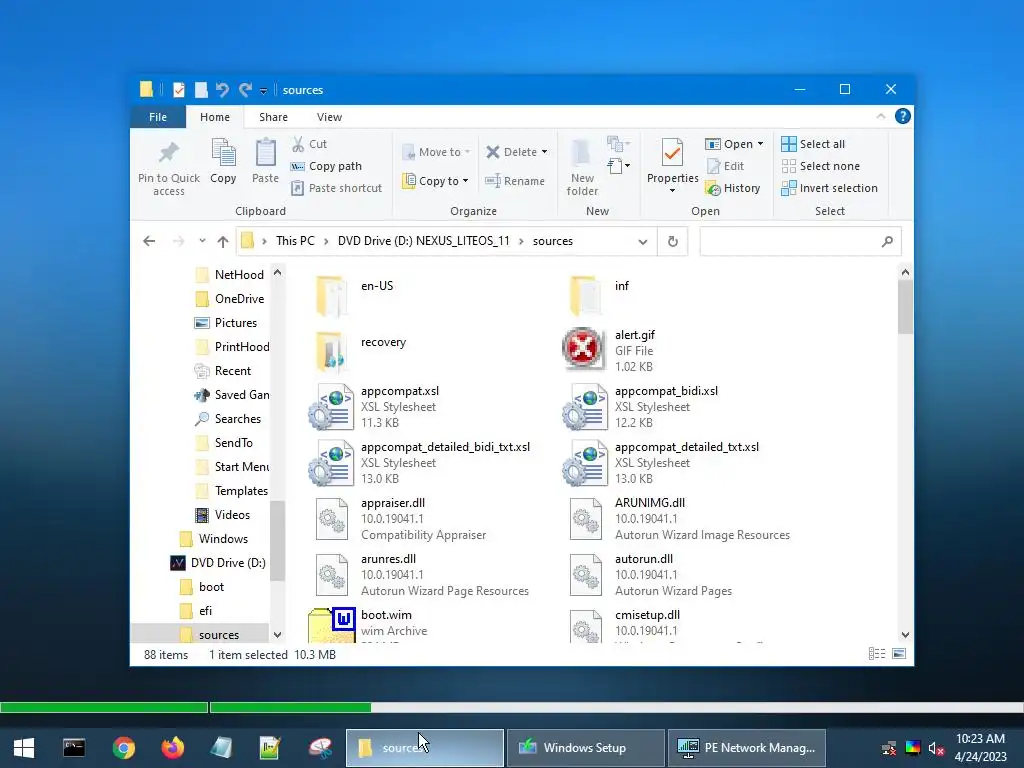Screen dimensions: 1024x768
Task: Open the Recent locations dropdown arrow
Action: click(x=202, y=241)
